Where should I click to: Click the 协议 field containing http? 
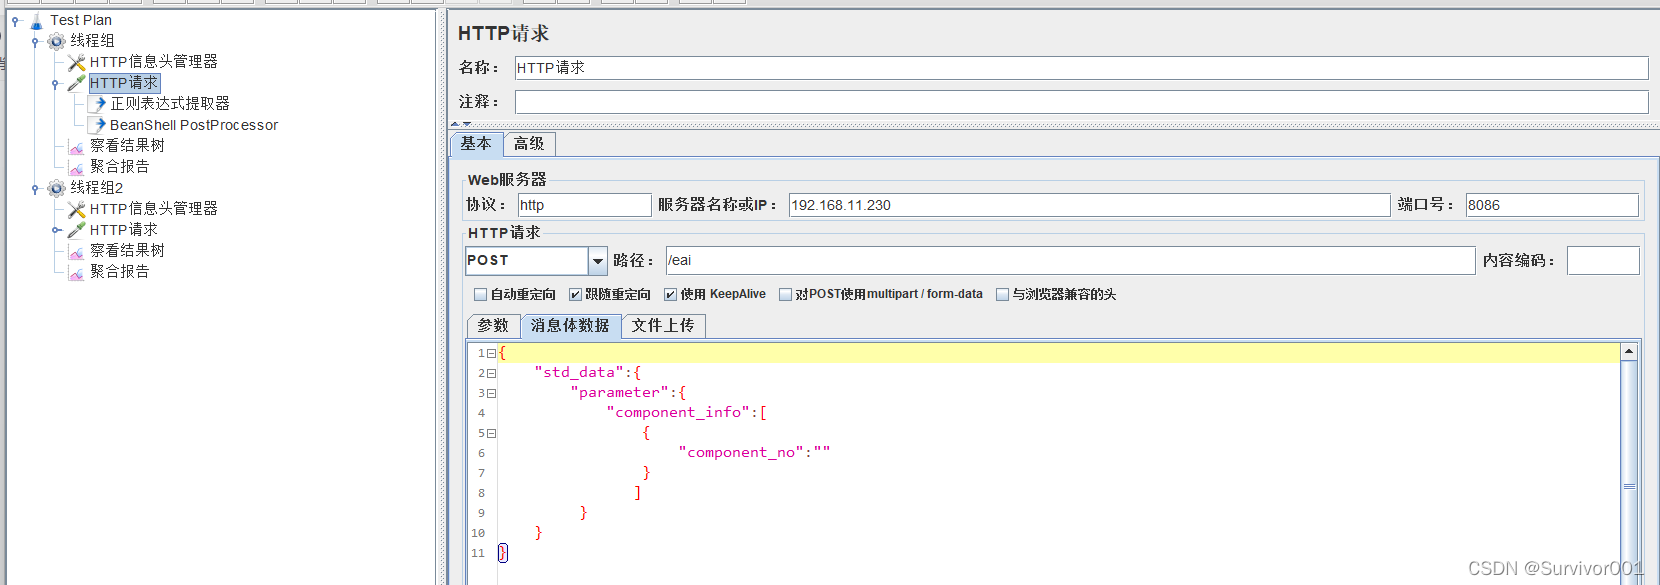584,205
